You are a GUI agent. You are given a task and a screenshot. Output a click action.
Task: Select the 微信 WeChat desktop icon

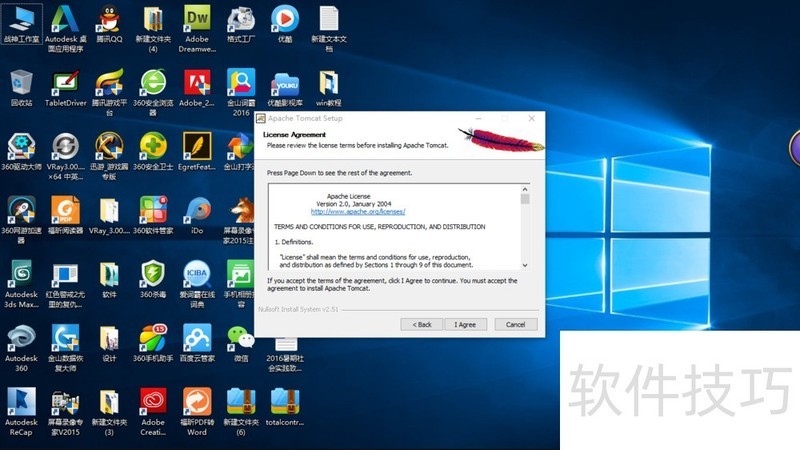[241, 343]
